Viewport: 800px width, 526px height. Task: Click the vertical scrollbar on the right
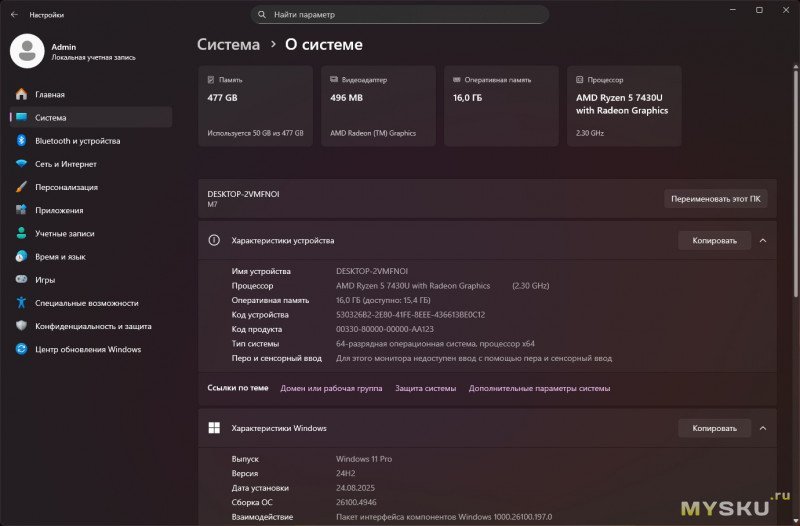[x=795, y=182]
